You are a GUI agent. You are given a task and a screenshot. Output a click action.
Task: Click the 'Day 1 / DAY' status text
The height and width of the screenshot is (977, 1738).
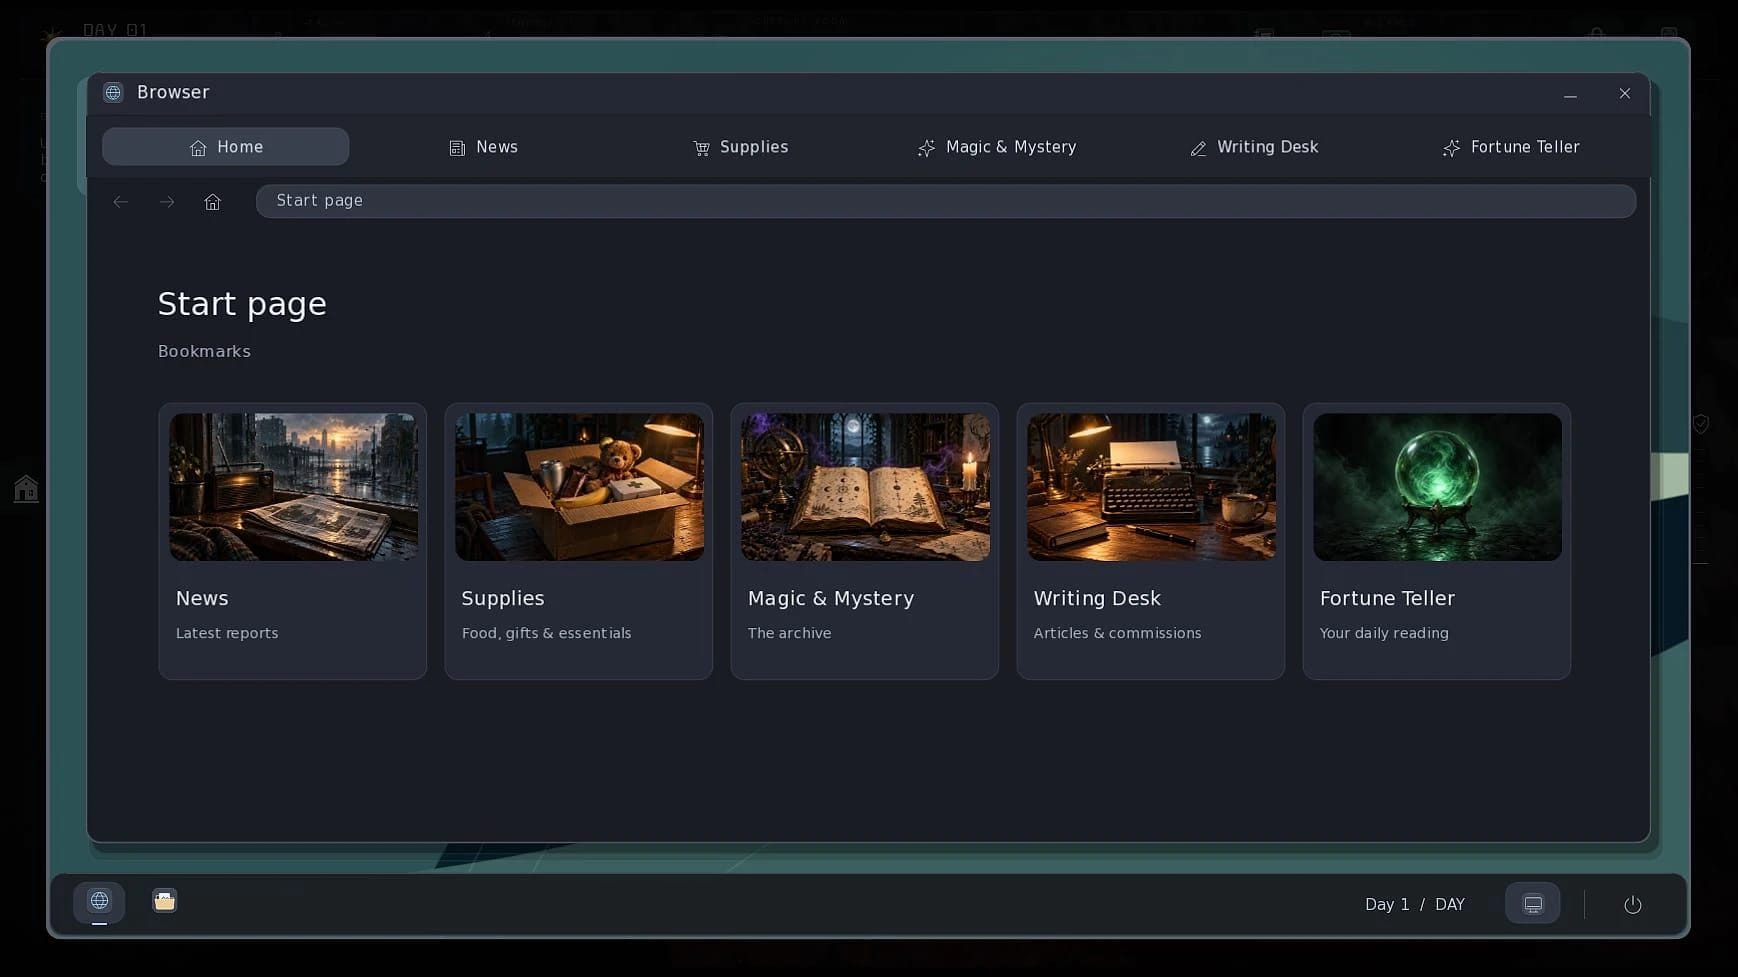(1415, 904)
